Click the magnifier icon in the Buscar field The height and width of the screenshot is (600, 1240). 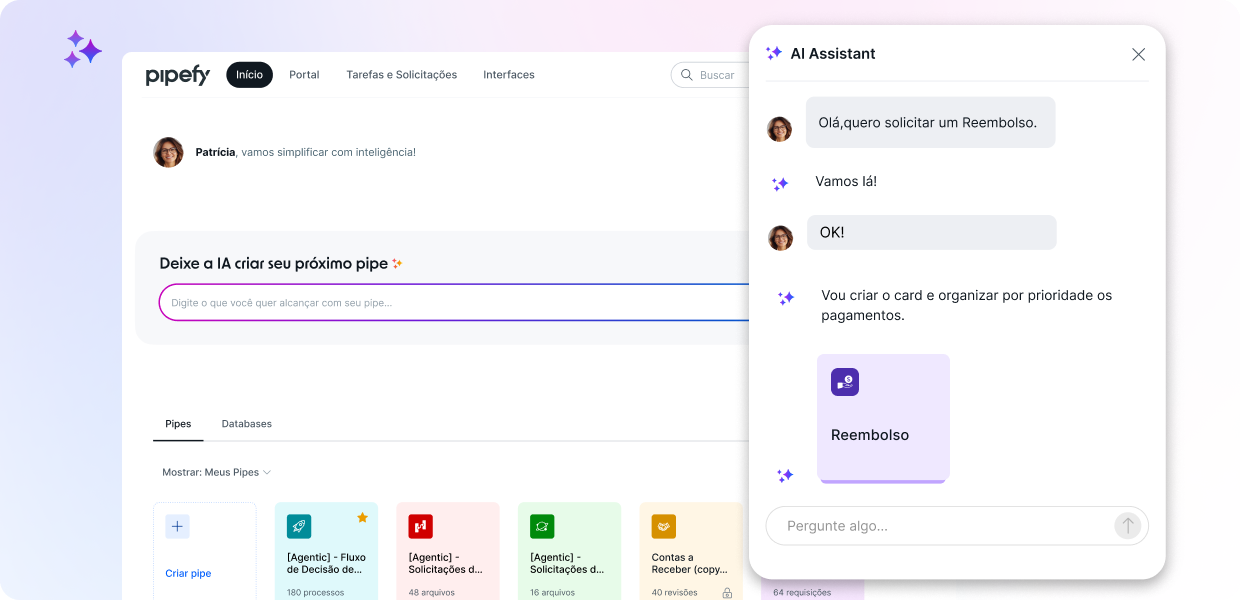click(687, 75)
